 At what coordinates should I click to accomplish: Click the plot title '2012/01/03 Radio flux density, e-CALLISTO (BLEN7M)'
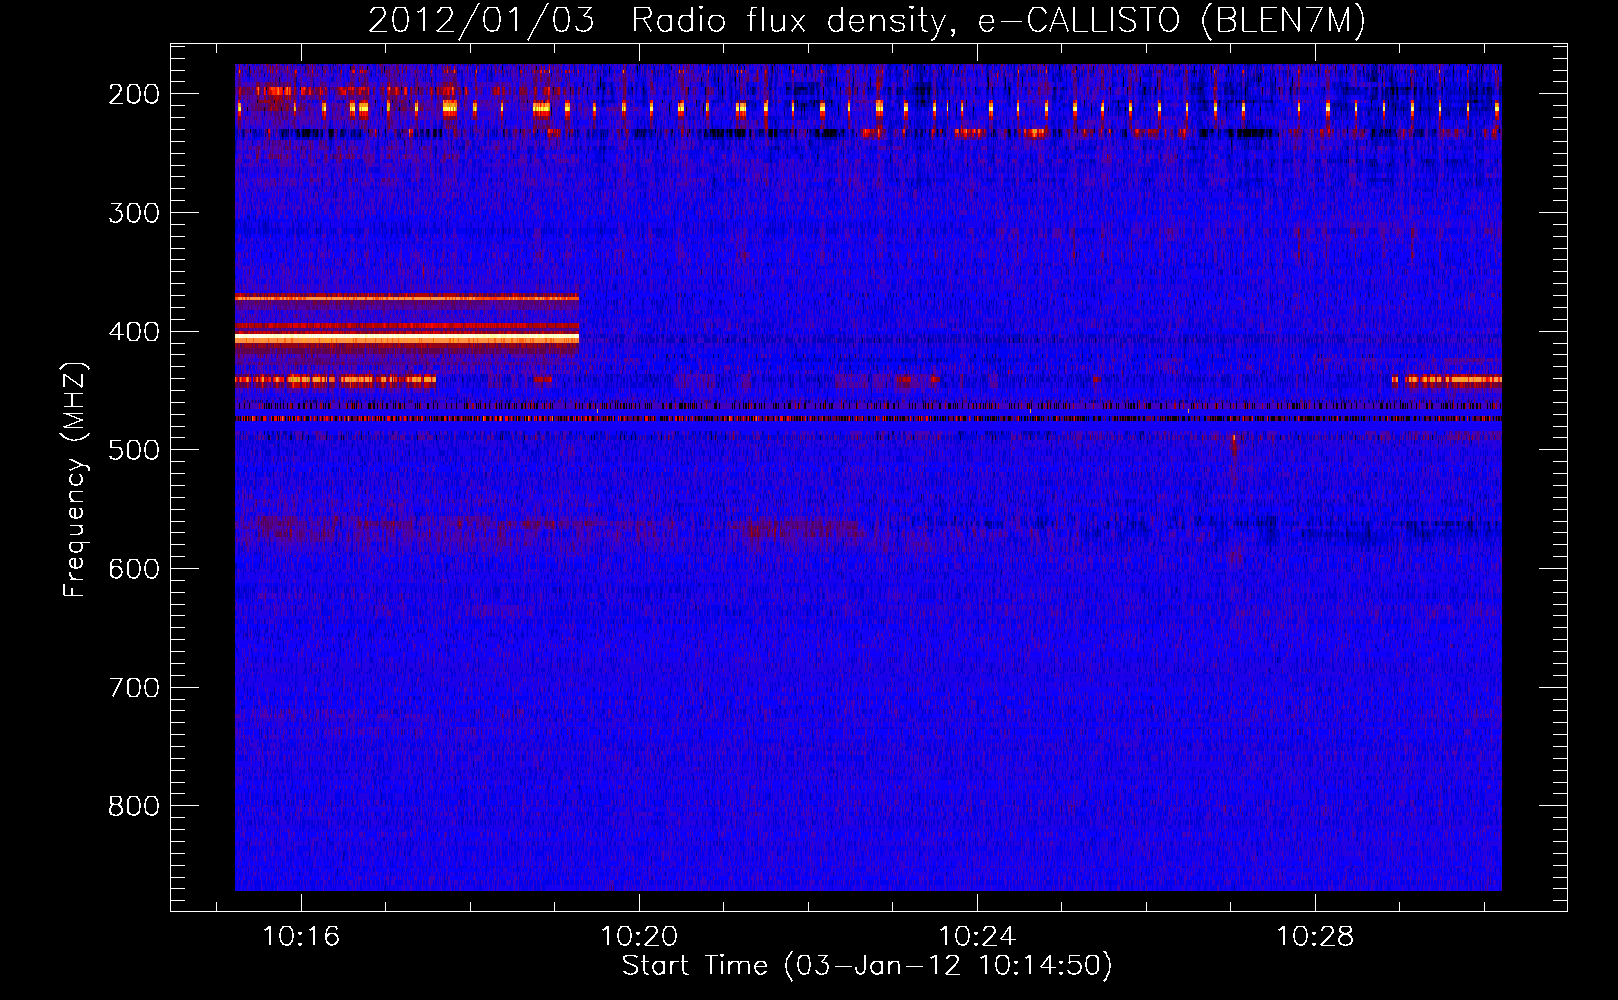(x=866, y=20)
